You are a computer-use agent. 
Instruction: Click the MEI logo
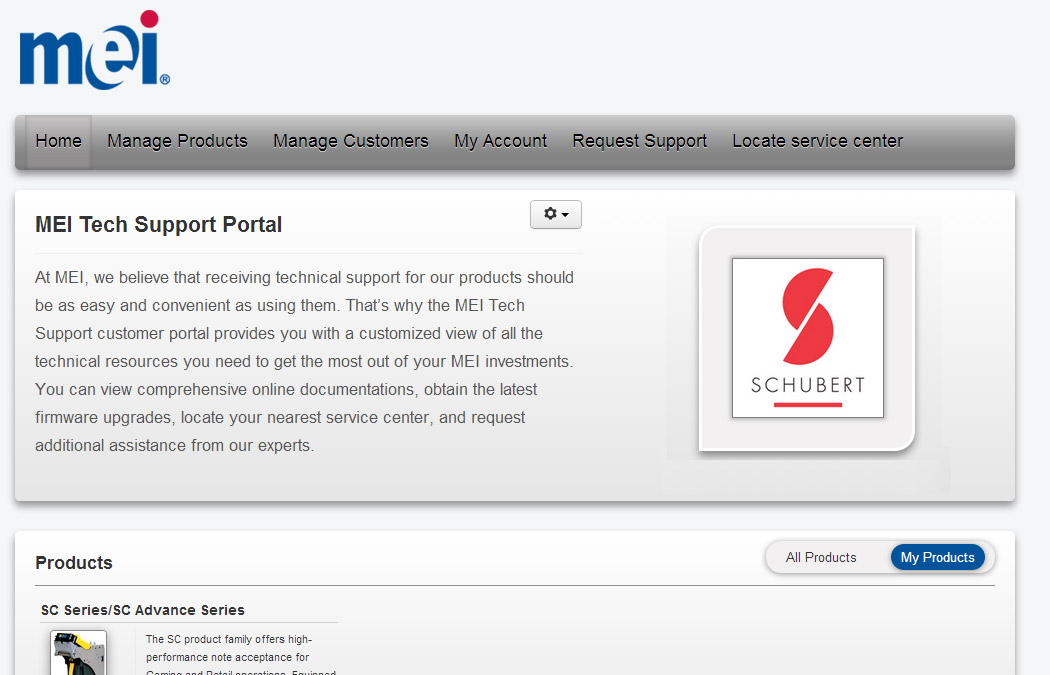(x=93, y=52)
